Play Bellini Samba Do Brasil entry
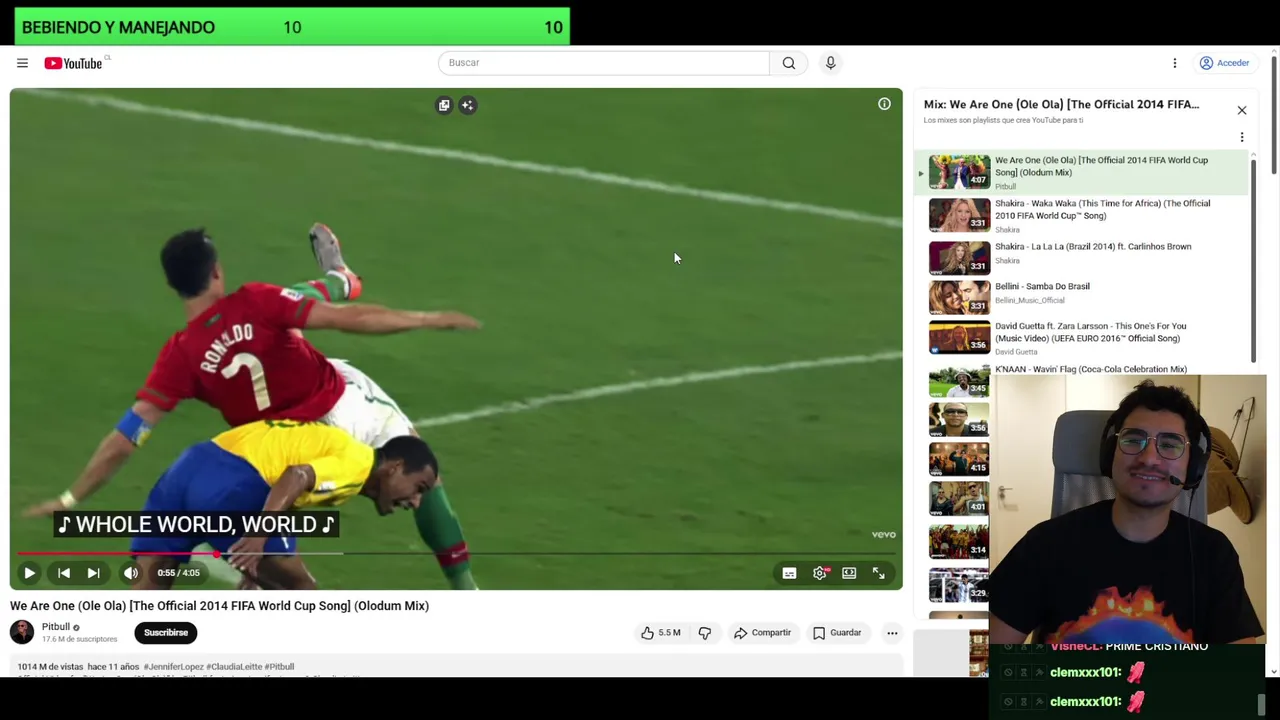1280x720 pixels. pyautogui.click(x=1082, y=297)
